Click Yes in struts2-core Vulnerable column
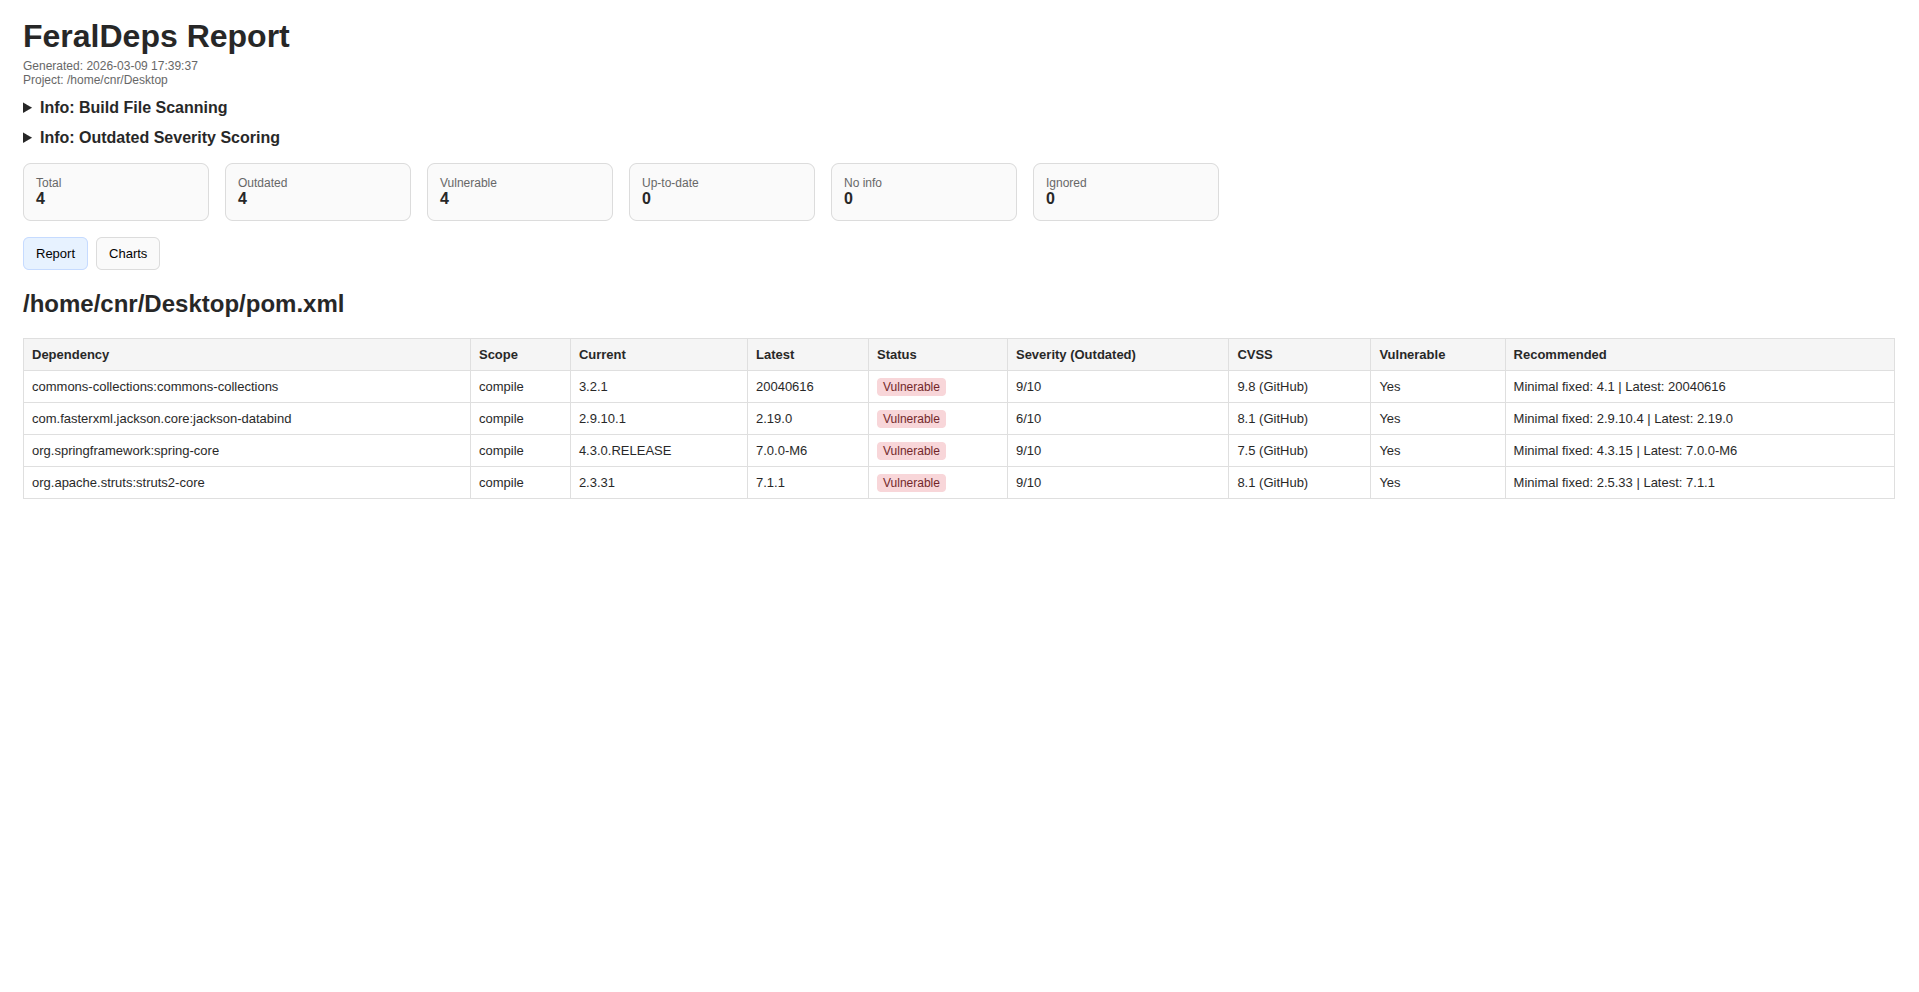This screenshot has width=1919, height=992. (x=1390, y=483)
